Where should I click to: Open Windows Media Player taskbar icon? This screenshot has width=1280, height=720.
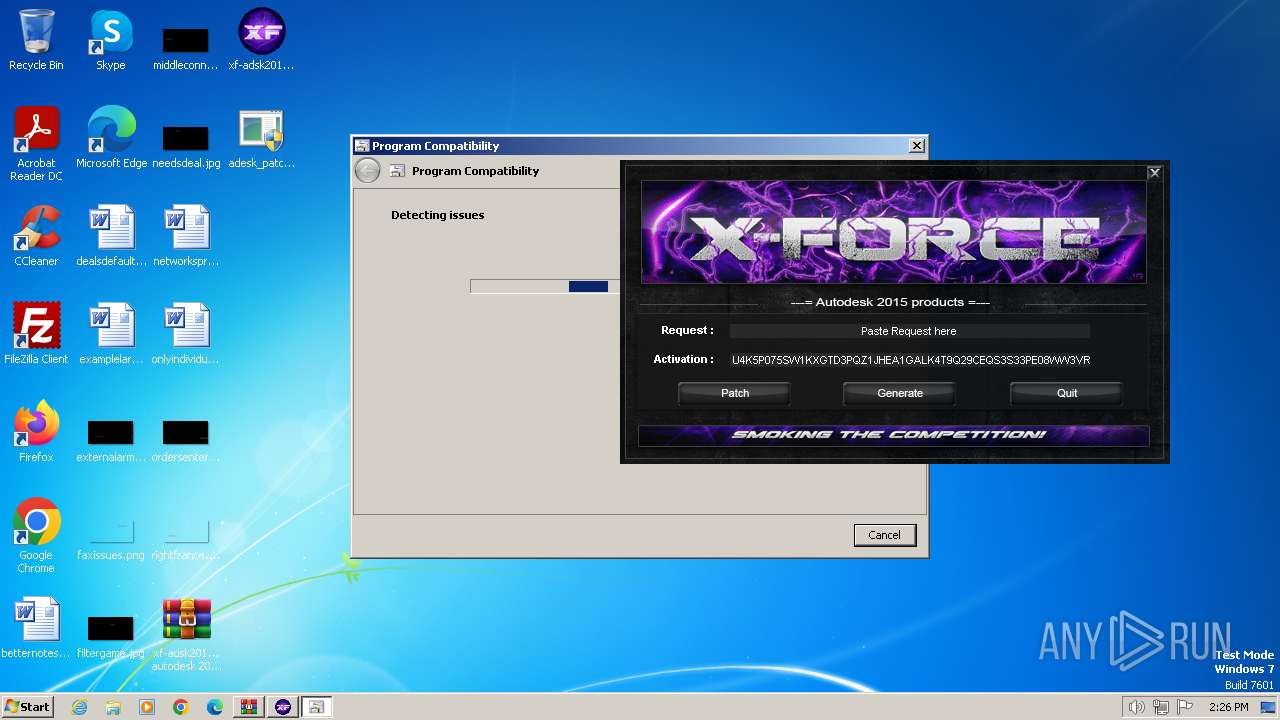(147, 707)
